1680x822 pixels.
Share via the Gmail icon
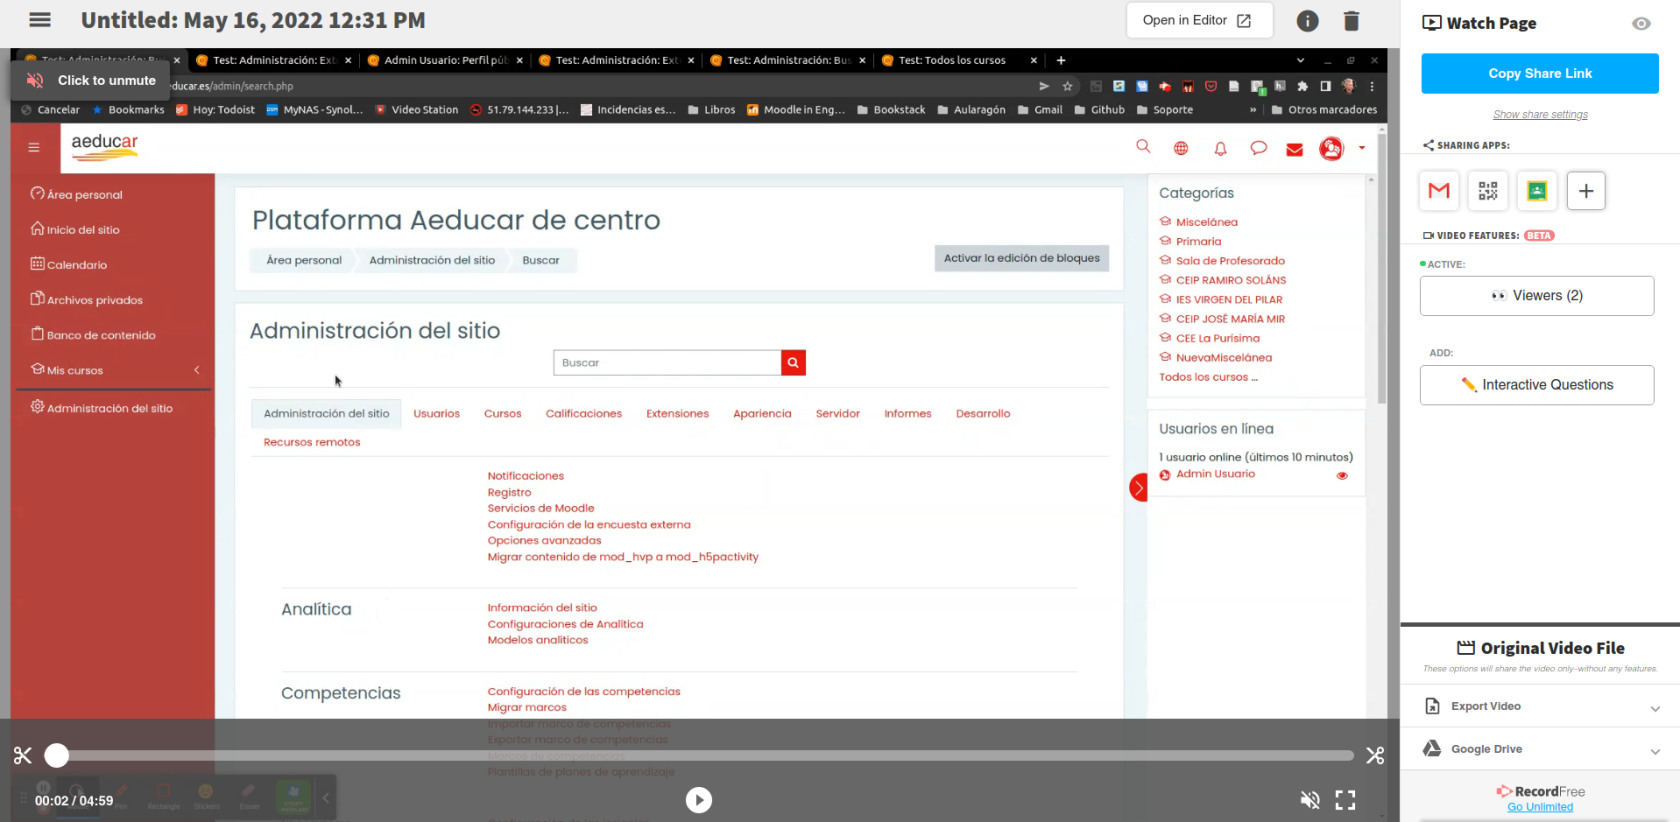(x=1439, y=190)
